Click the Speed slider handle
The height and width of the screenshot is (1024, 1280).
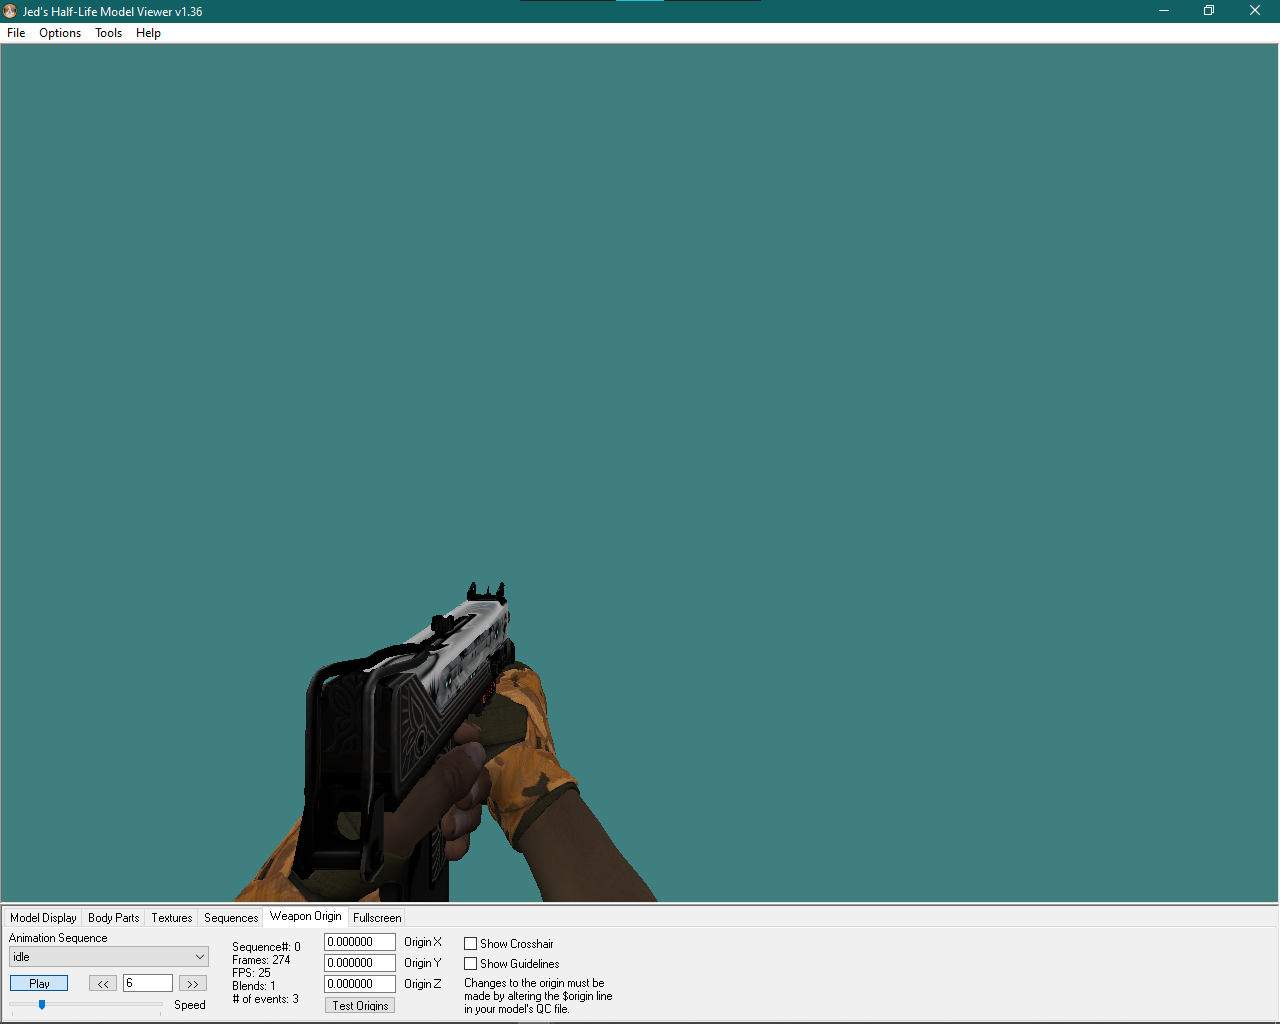click(x=42, y=1004)
